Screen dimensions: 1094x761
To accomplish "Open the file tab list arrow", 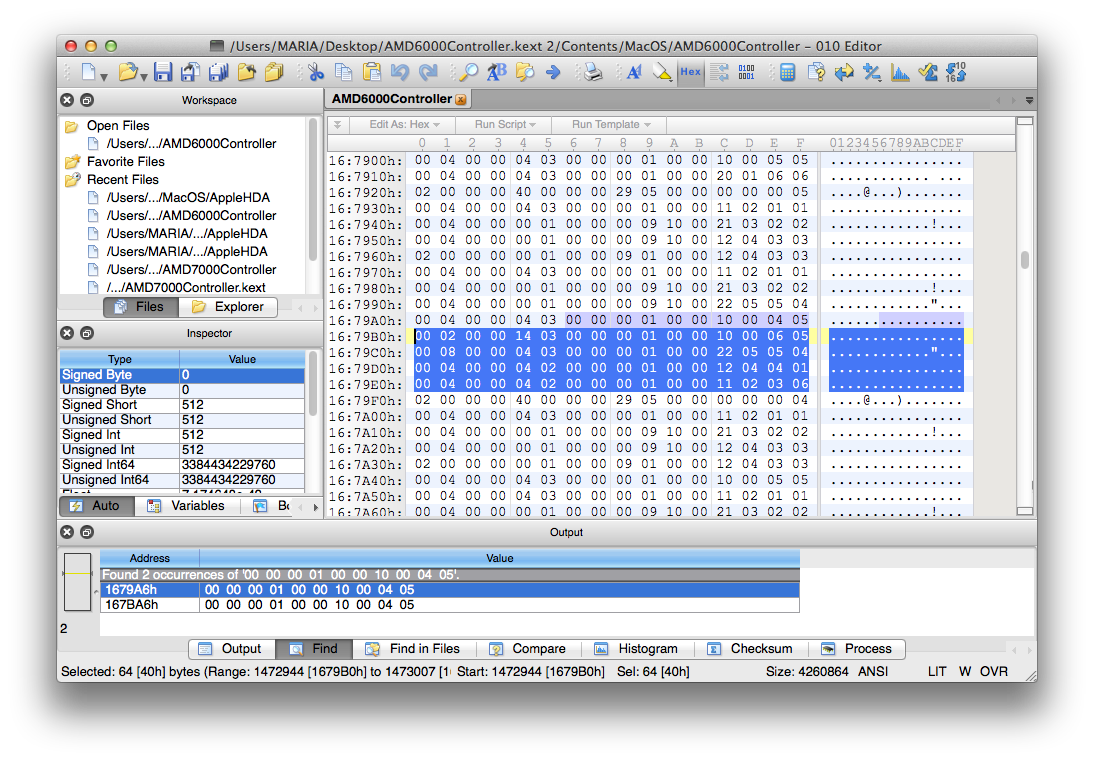I will (x=1029, y=100).
